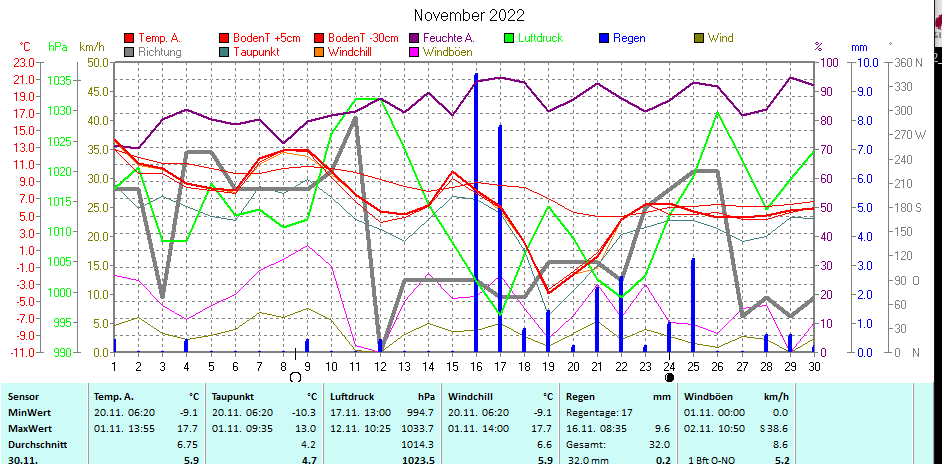Click the olive Wind legend swatch
Viewport: 942px width, 464px height.
(x=699, y=38)
